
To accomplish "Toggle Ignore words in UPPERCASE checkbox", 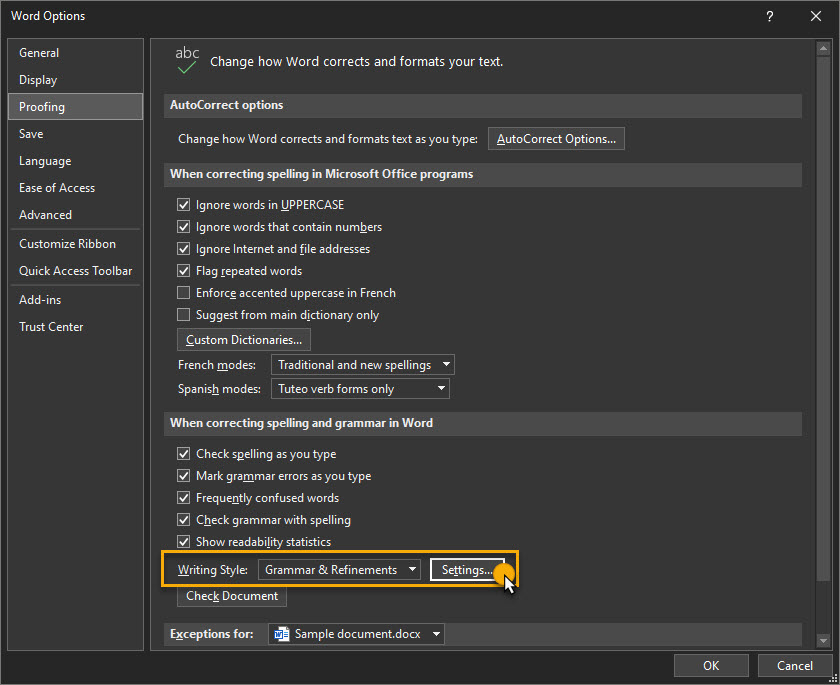I will (x=183, y=205).
